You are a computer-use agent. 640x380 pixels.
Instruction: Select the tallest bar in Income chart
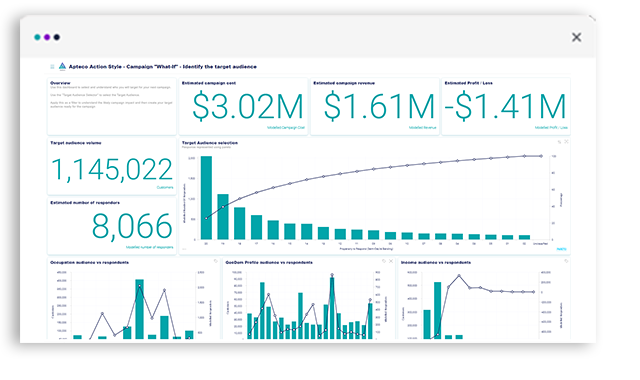(x=438, y=310)
